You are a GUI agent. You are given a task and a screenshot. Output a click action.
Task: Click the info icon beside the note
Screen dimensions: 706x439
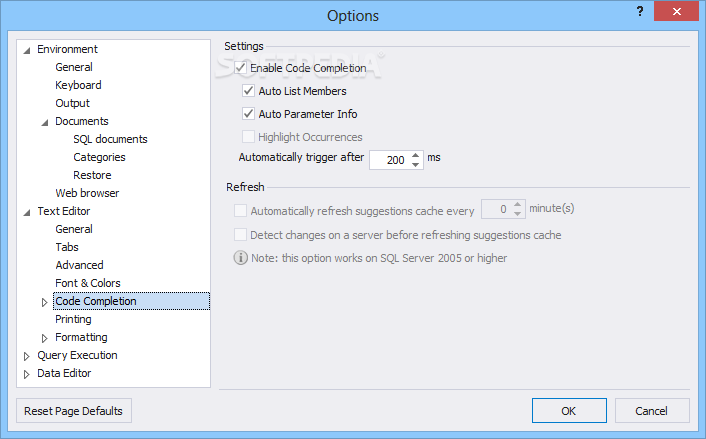click(240, 258)
